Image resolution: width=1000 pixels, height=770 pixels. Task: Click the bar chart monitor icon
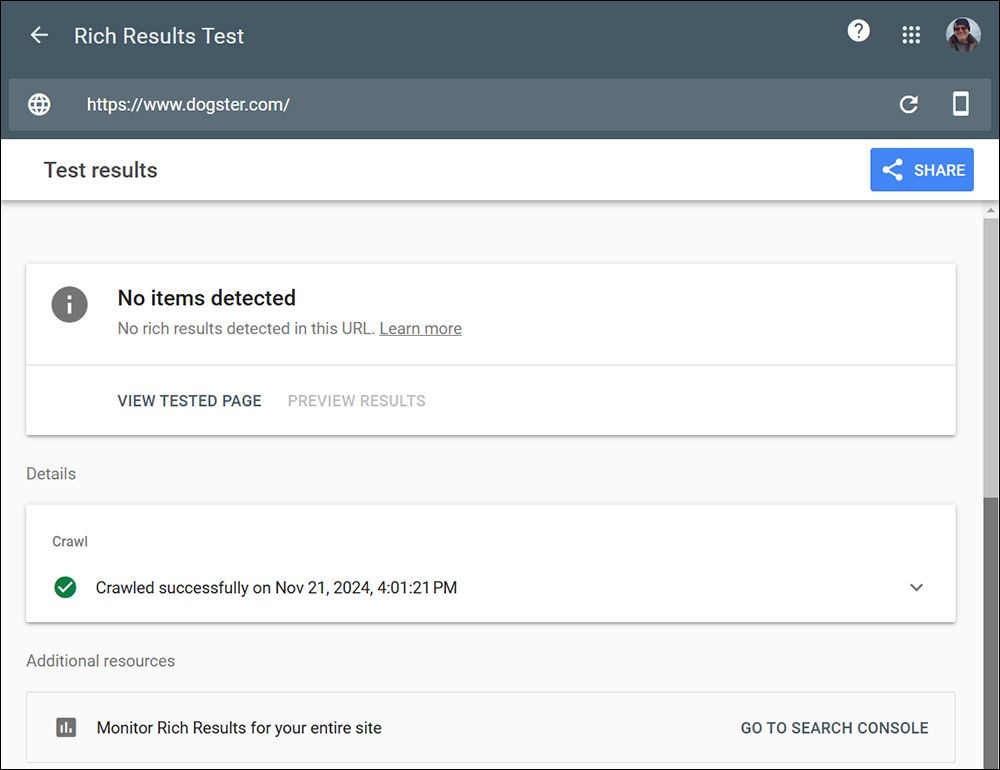pos(66,728)
